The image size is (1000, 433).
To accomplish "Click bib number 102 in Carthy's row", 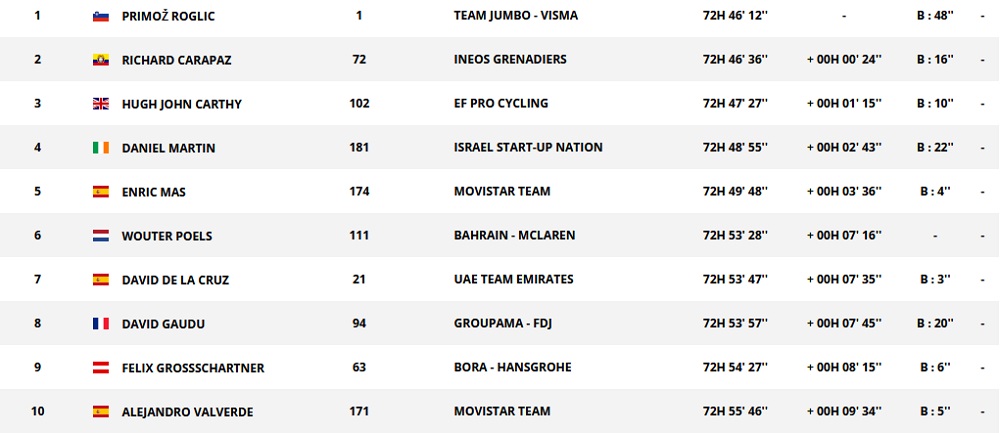I will 360,104.
